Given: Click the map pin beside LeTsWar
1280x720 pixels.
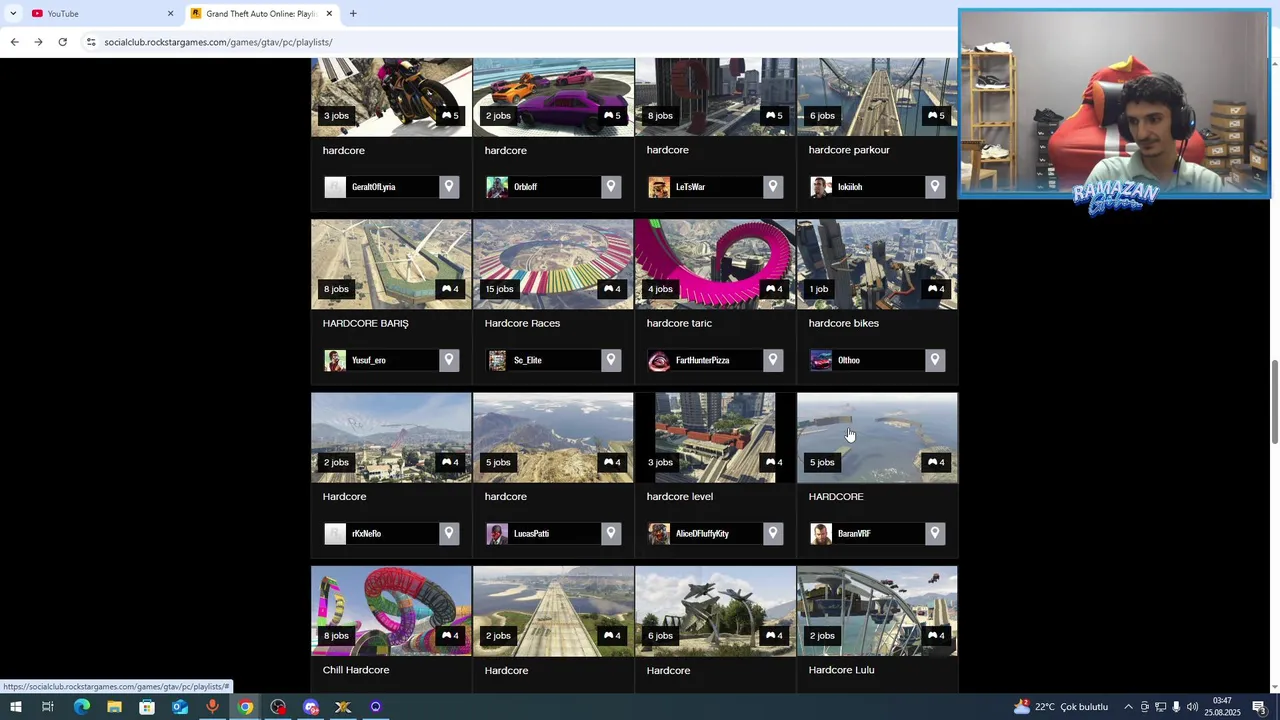Looking at the screenshot, I should coord(773,187).
